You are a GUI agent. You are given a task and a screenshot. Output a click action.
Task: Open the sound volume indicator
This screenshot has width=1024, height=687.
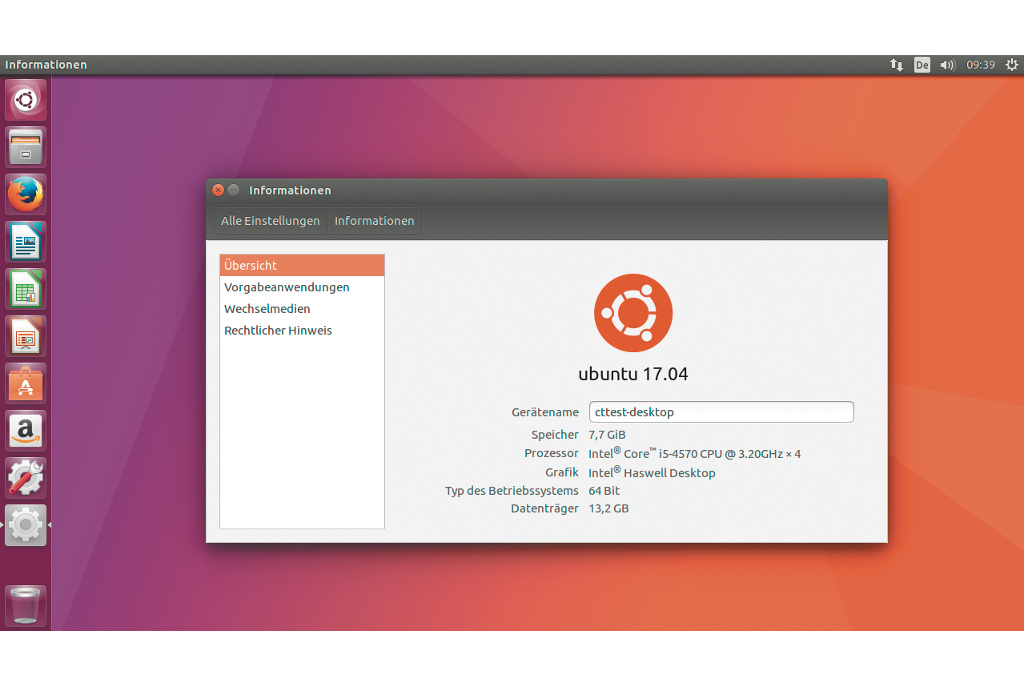(948, 65)
